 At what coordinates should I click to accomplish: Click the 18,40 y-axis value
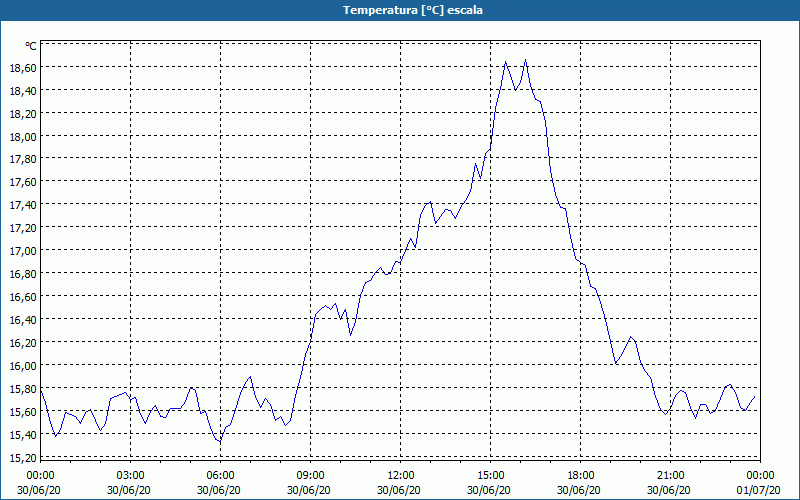pos(23,90)
